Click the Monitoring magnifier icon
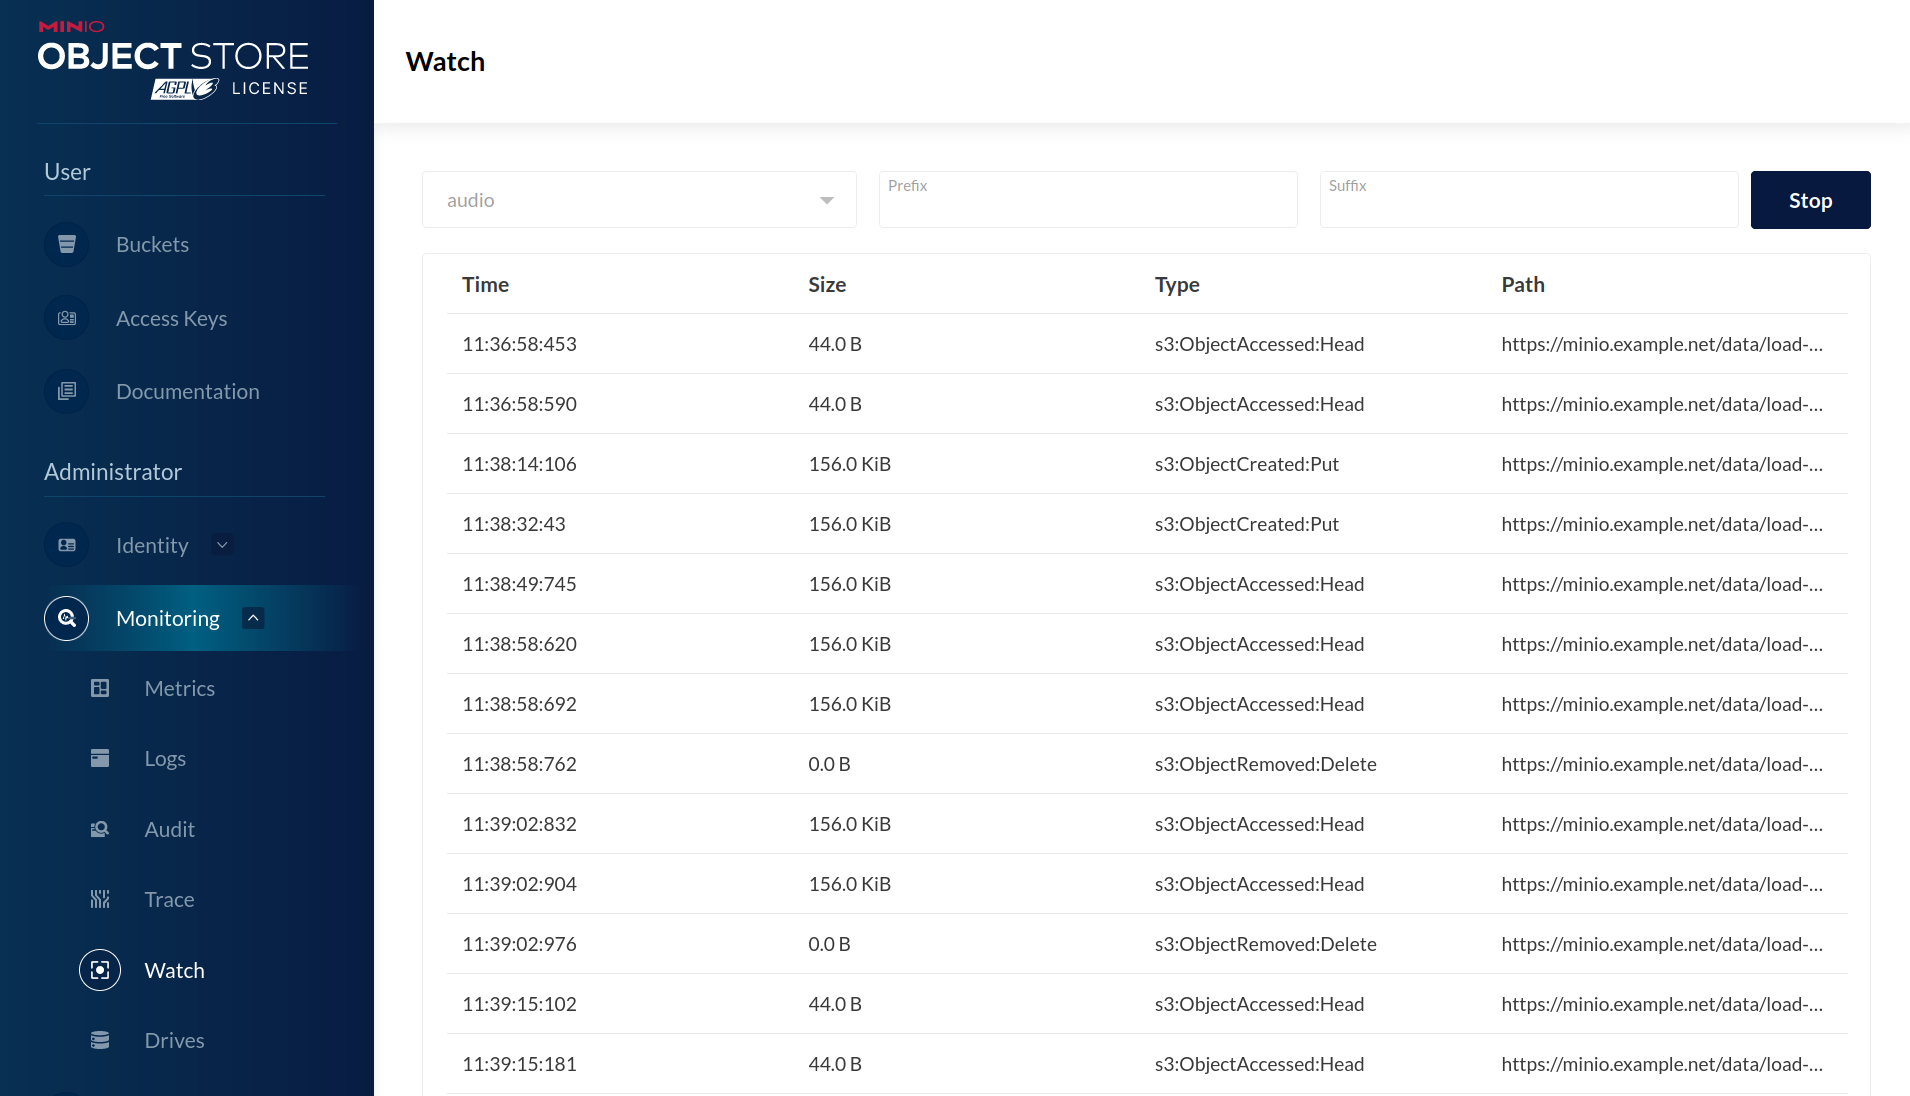 67,618
